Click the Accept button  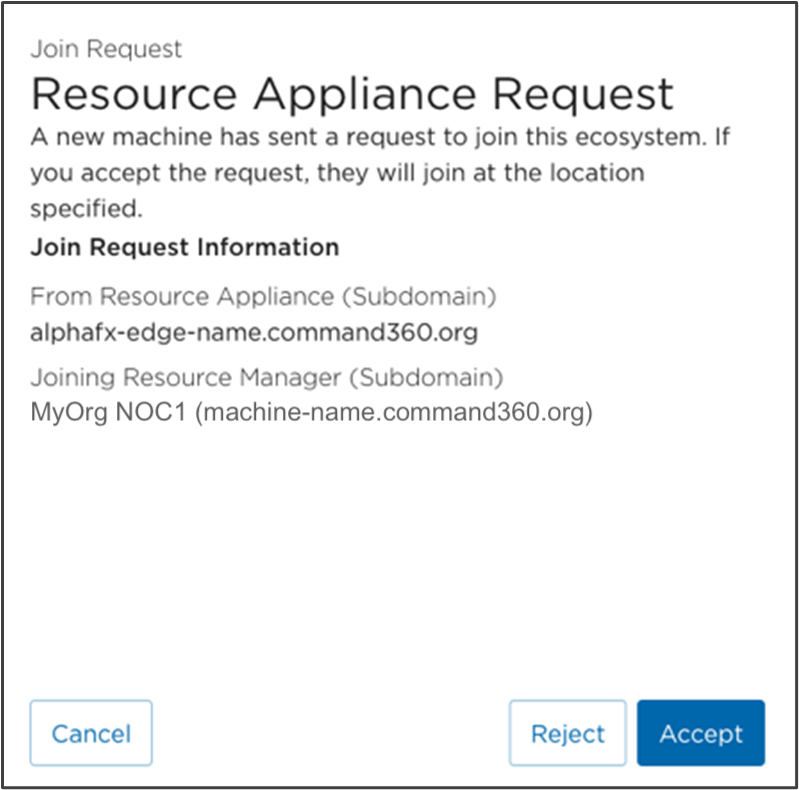(x=700, y=734)
